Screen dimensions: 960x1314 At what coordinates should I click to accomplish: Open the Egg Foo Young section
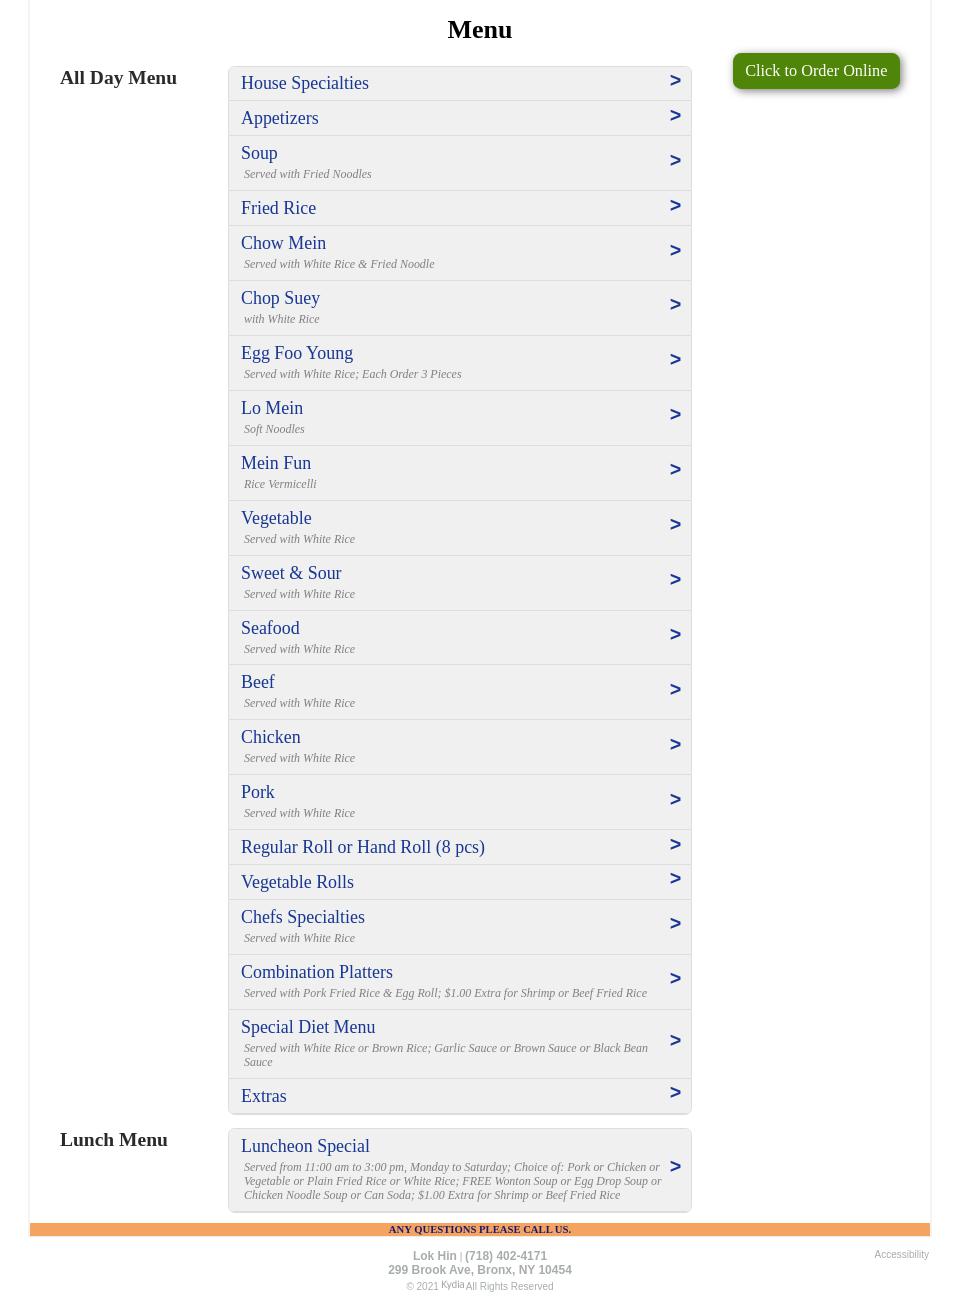(x=460, y=363)
